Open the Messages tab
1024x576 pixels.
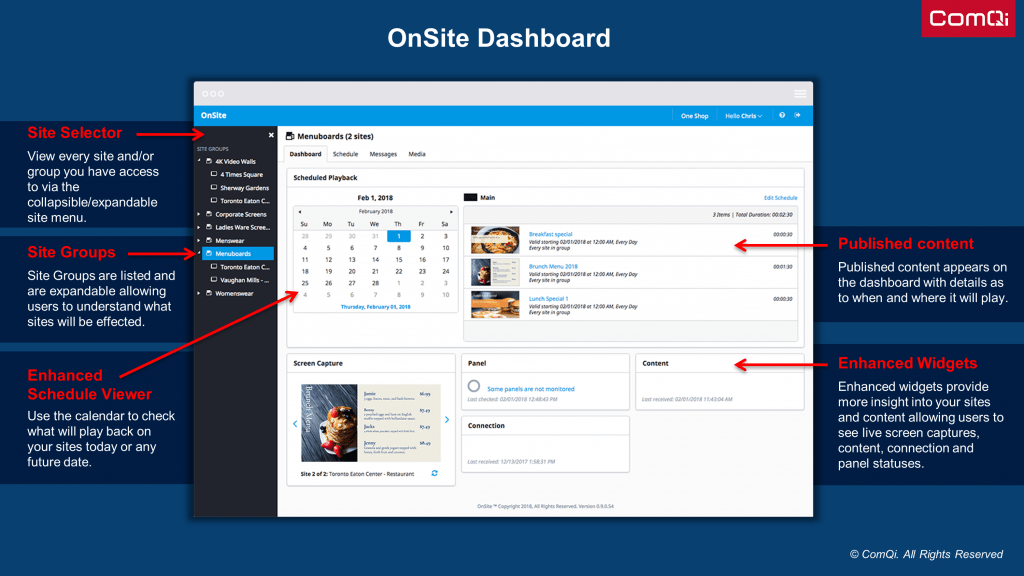tap(383, 154)
